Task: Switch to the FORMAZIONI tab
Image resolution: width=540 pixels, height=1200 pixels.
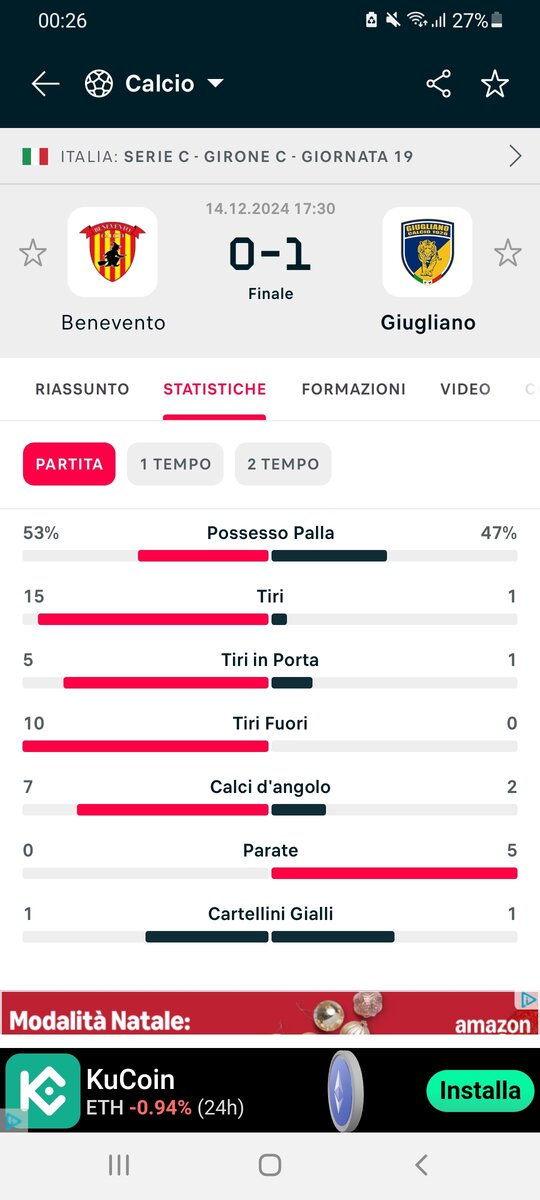Action: [354, 389]
